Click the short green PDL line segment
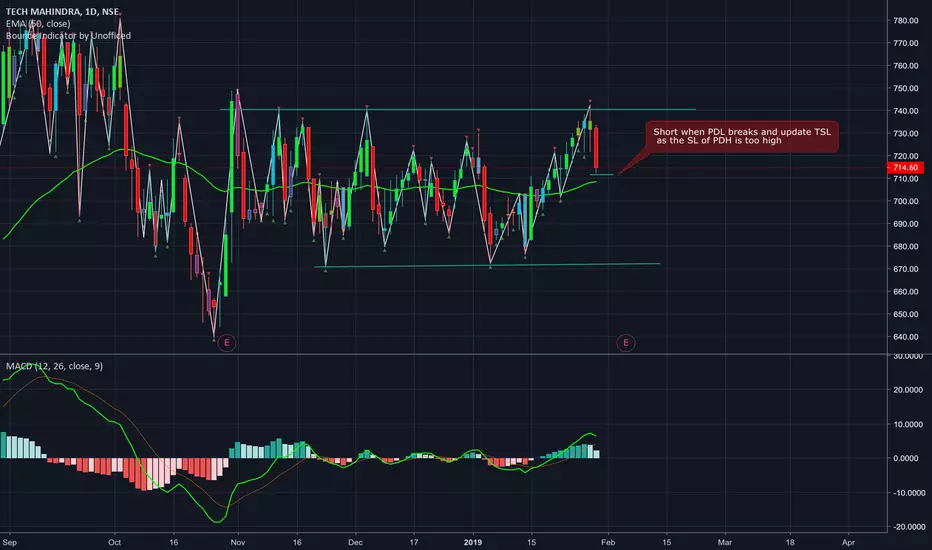This screenshot has height=550, width=932. 602,175
